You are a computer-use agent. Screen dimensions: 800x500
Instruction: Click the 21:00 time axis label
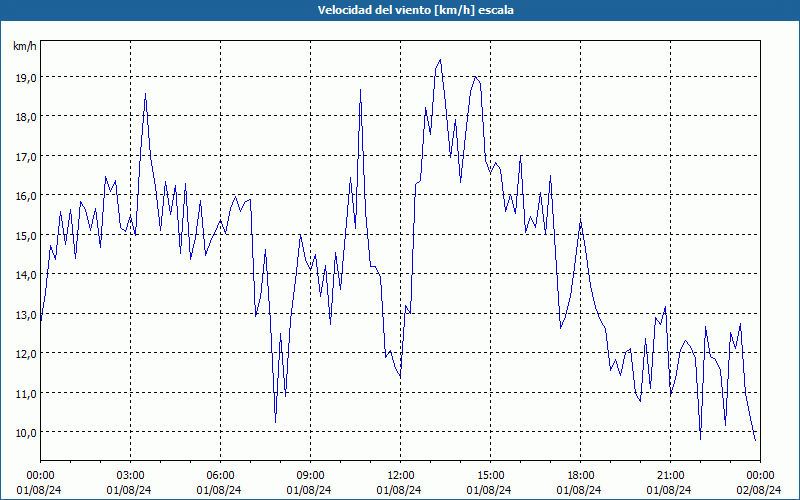pos(670,476)
